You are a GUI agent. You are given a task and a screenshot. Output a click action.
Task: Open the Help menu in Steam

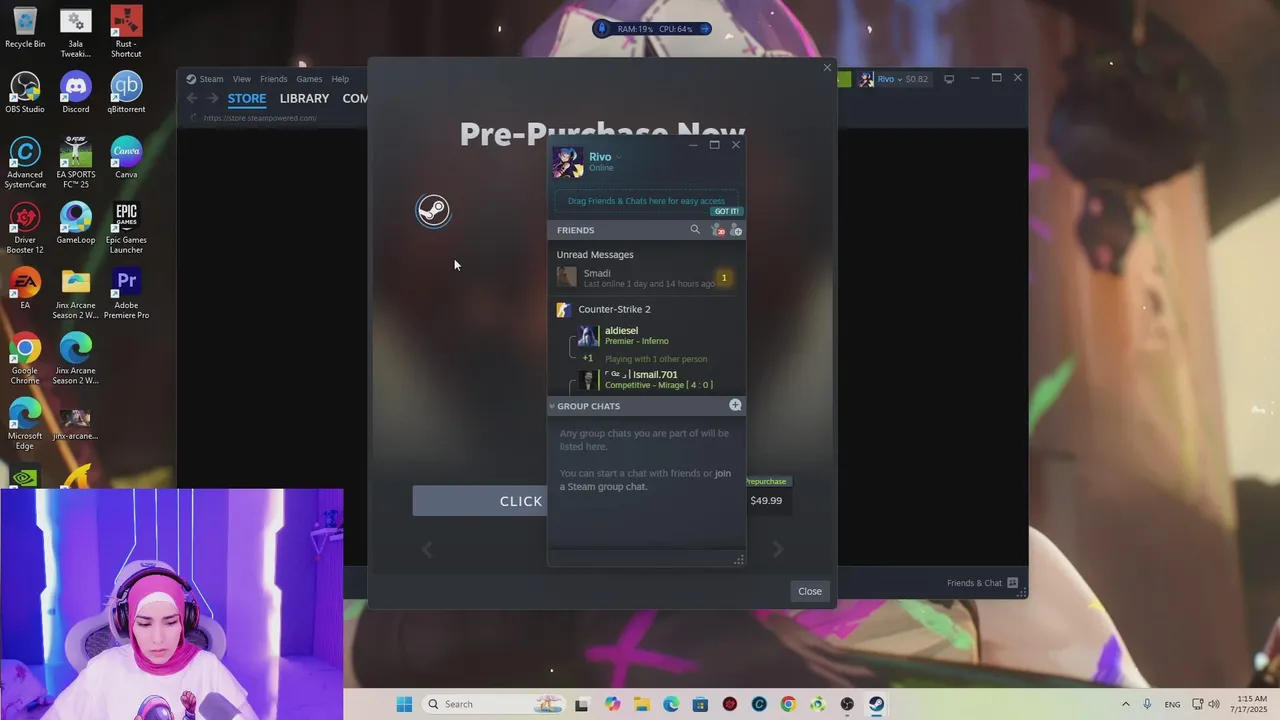pyautogui.click(x=340, y=79)
